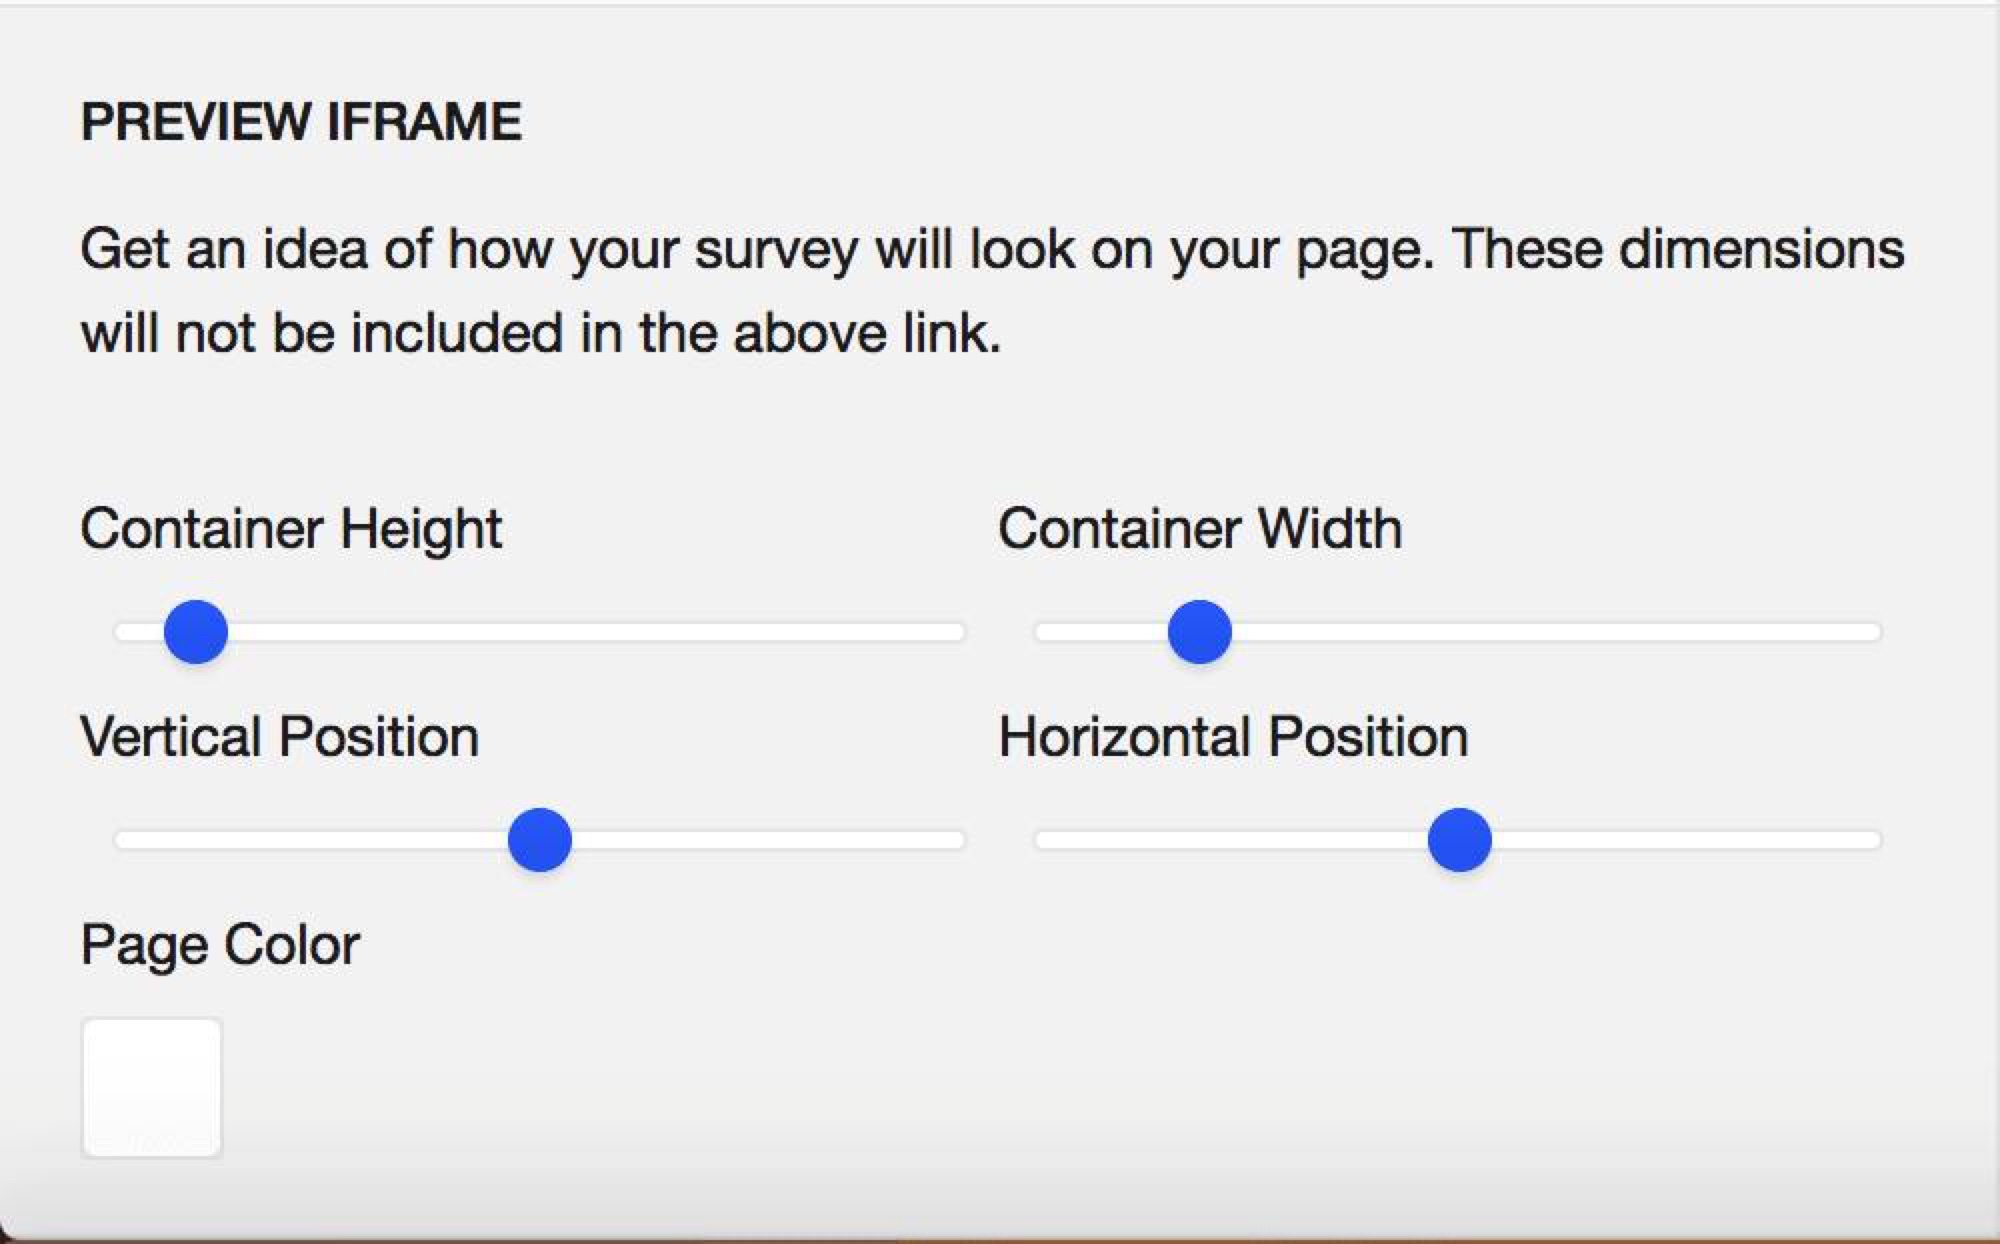Click the Container Width label
This screenshot has height=1244, width=2000.
[1200, 530]
